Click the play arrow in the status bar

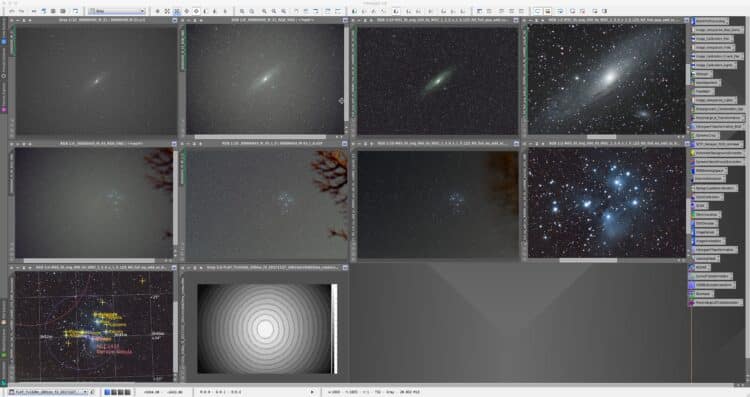(x=312, y=392)
